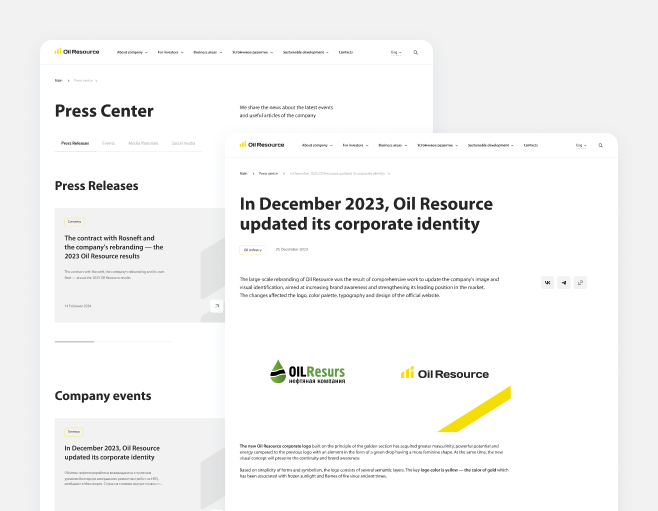
Task: Click the Oil Resource logo on Press Center page
Action: [77, 52]
